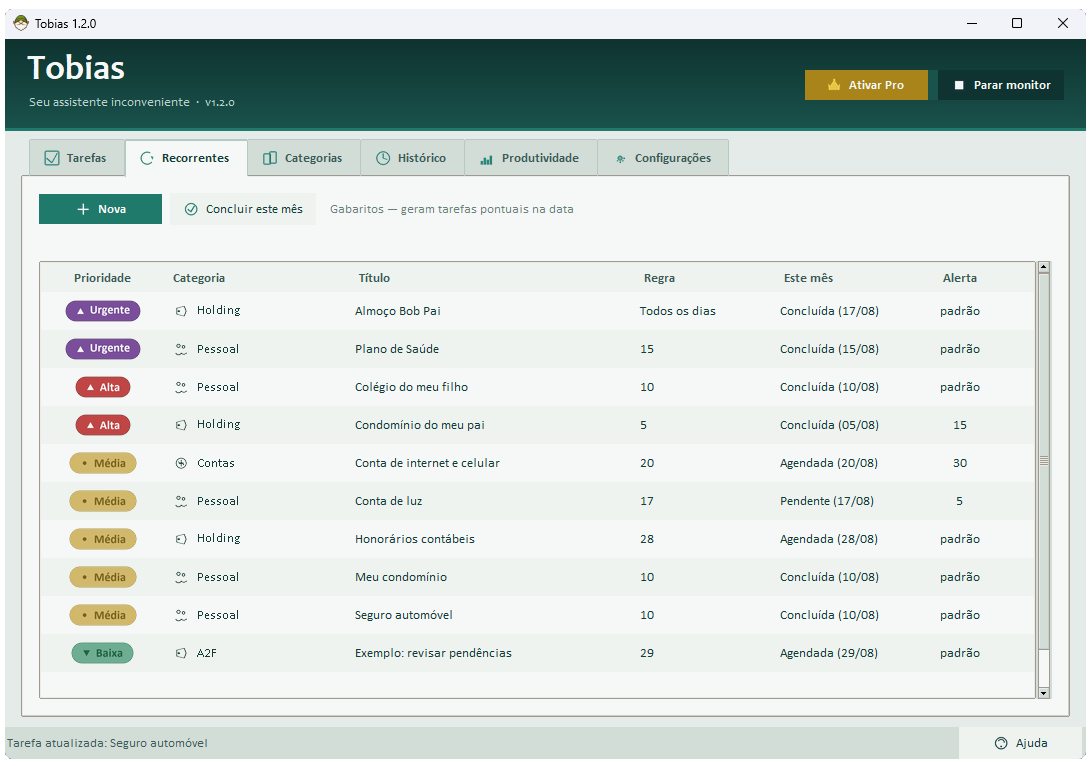Click the Este mês column header
This screenshot has height=766, width=1092.
[x=808, y=278]
